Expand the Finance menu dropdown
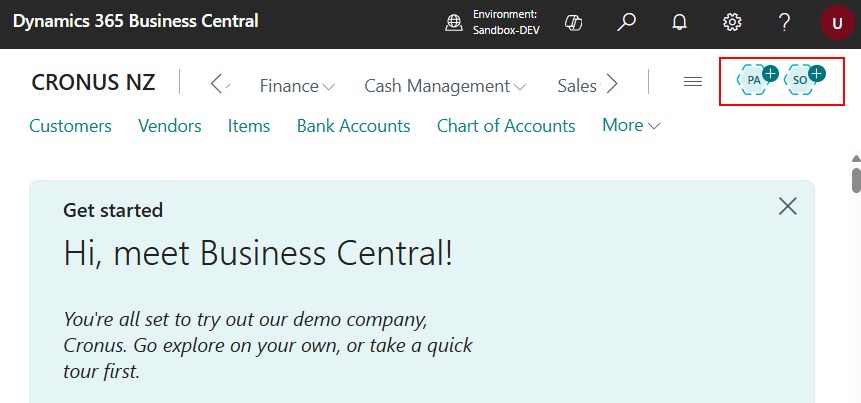This screenshot has height=403, width=861. click(297, 86)
